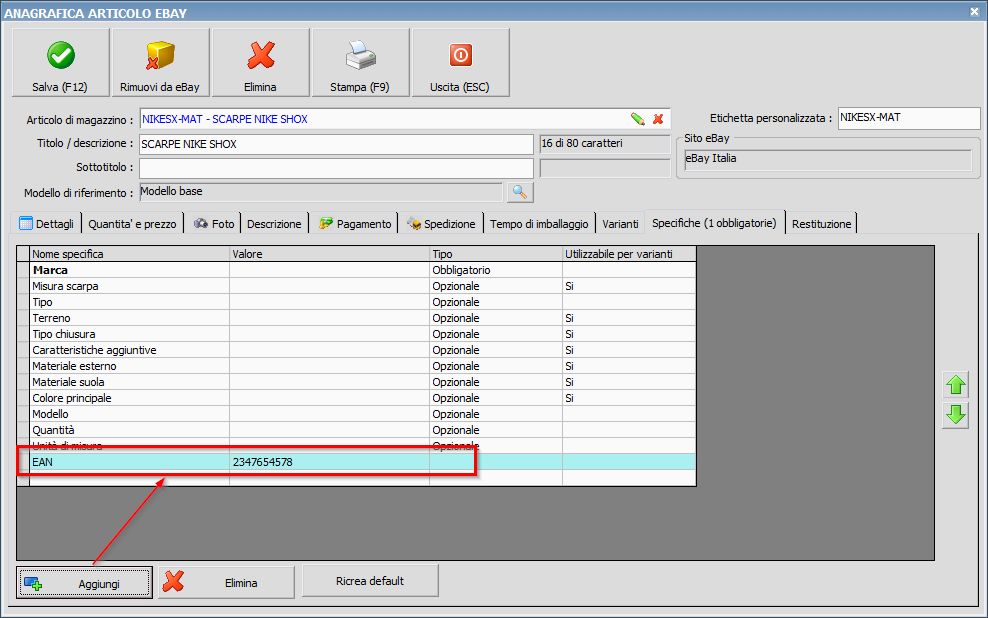Move specification down with green arrow

coord(955,415)
